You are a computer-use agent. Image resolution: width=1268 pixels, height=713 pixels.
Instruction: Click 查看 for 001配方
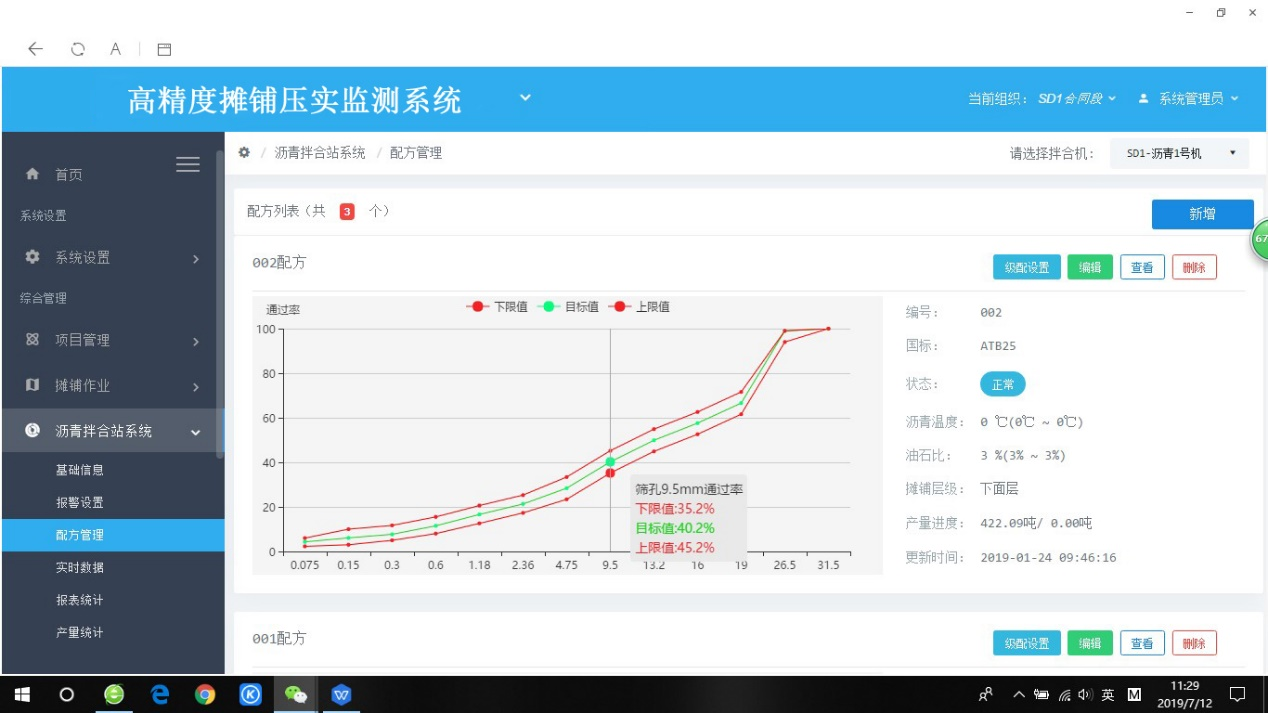point(1142,643)
